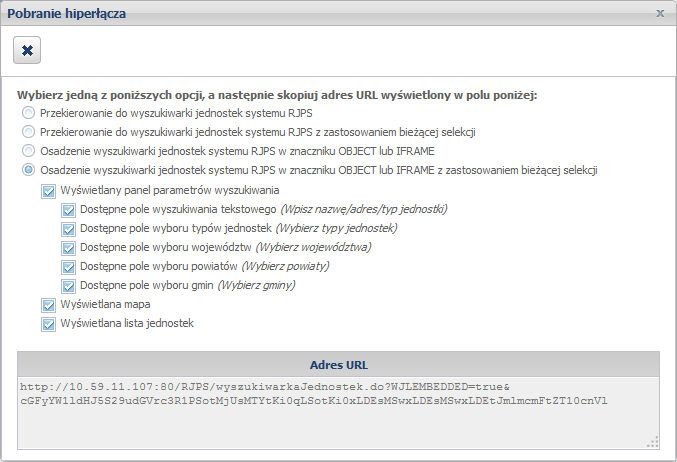Uncheck Dostępne pole wyszukiwania tekstowego
This screenshot has width=677, height=462.
click(68, 210)
